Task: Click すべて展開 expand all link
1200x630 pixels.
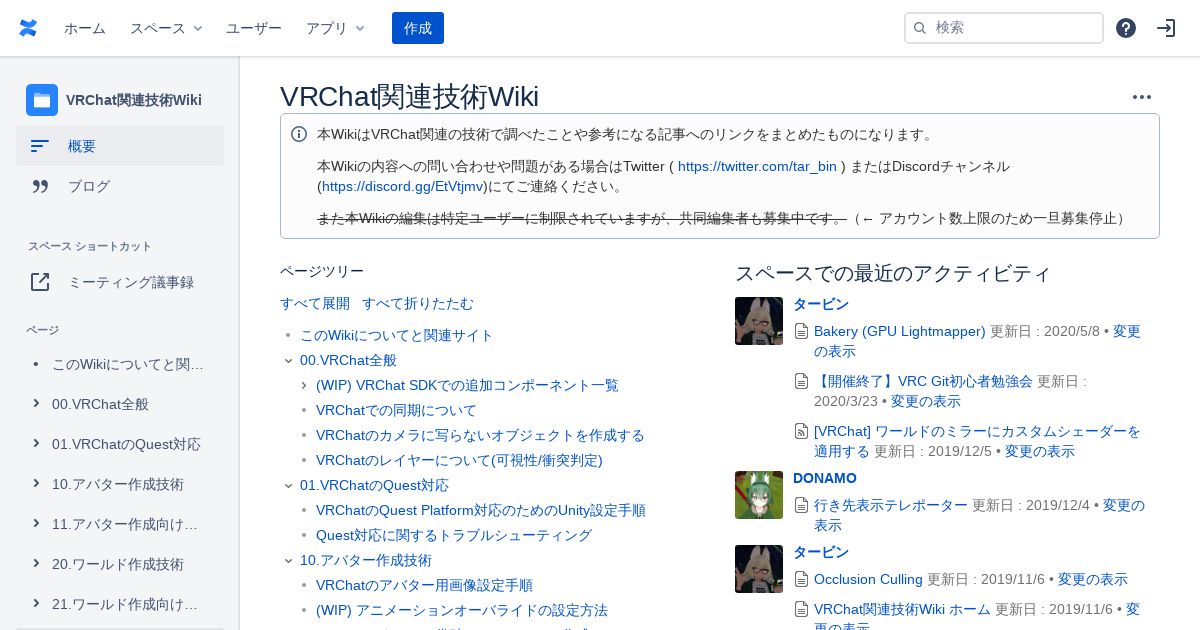Action: 315,303
